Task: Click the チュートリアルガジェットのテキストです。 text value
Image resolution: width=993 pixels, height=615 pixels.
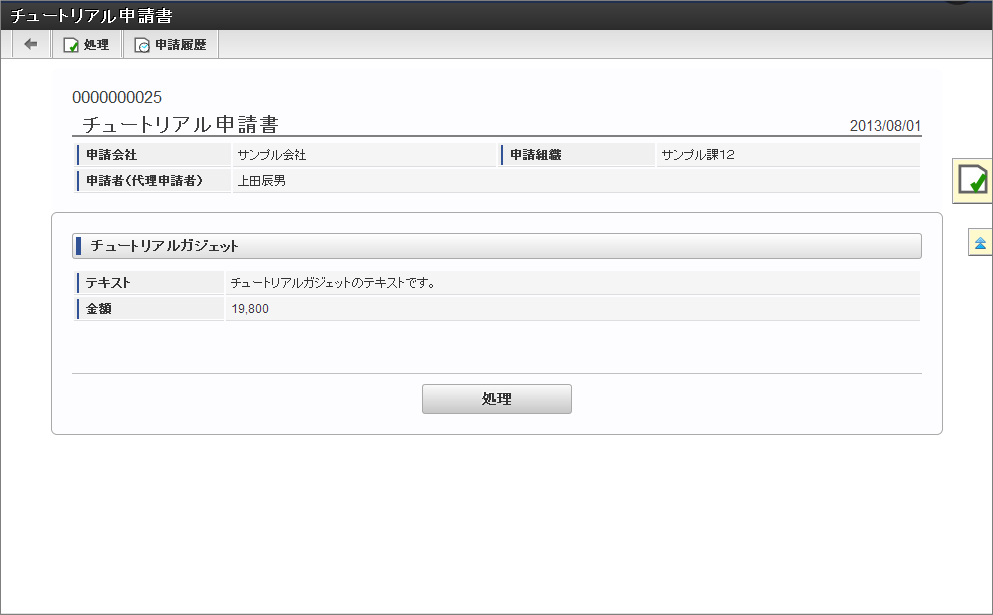Action: [333, 282]
